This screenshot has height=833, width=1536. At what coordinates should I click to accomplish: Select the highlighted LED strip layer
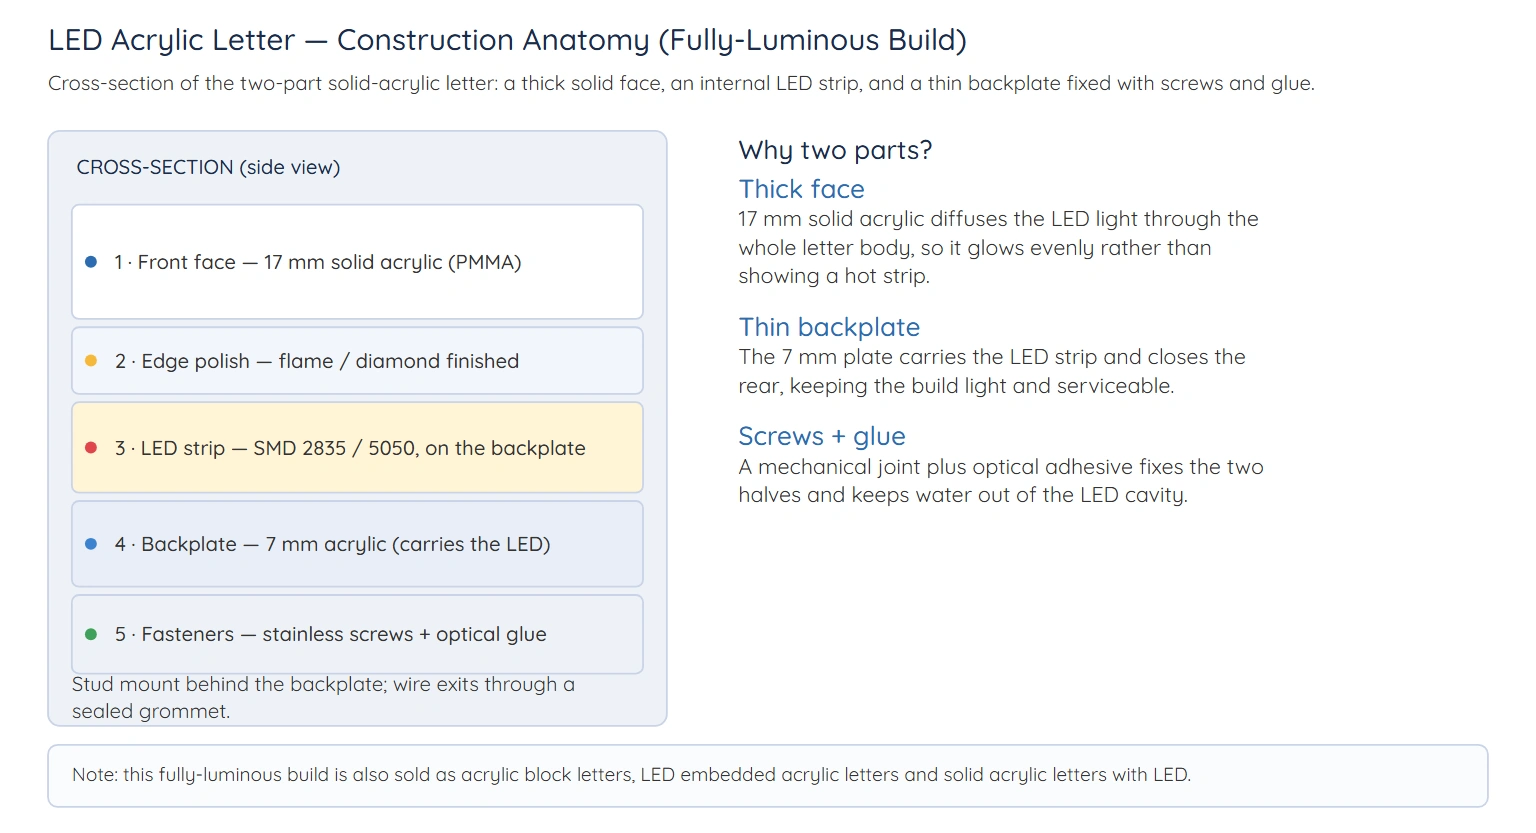(357, 448)
